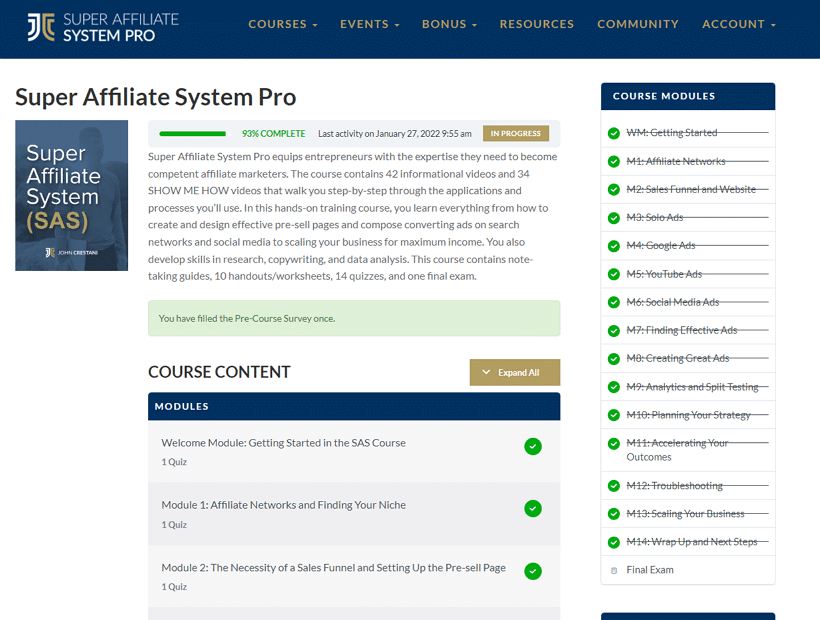Expand all course content modules
Image resolution: width=820 pixels, height=620 pixels.
point(515,372)
